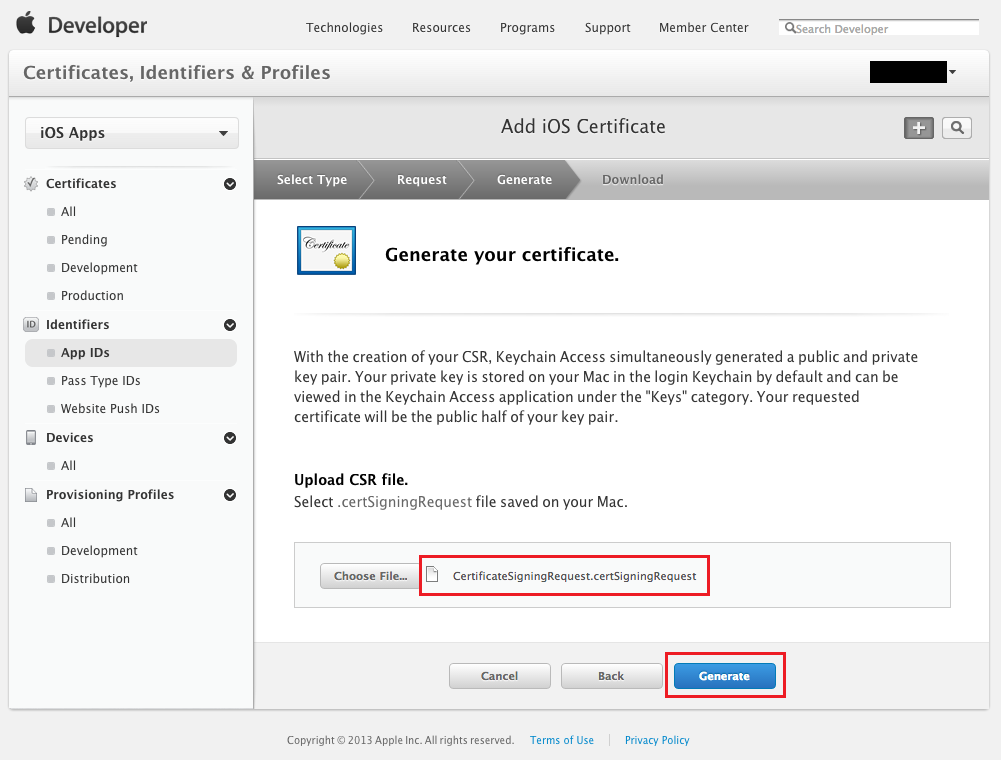1001x760 pixels.
Task: Click the search magnifier in Search Developer field
Action: pos(790,28)
